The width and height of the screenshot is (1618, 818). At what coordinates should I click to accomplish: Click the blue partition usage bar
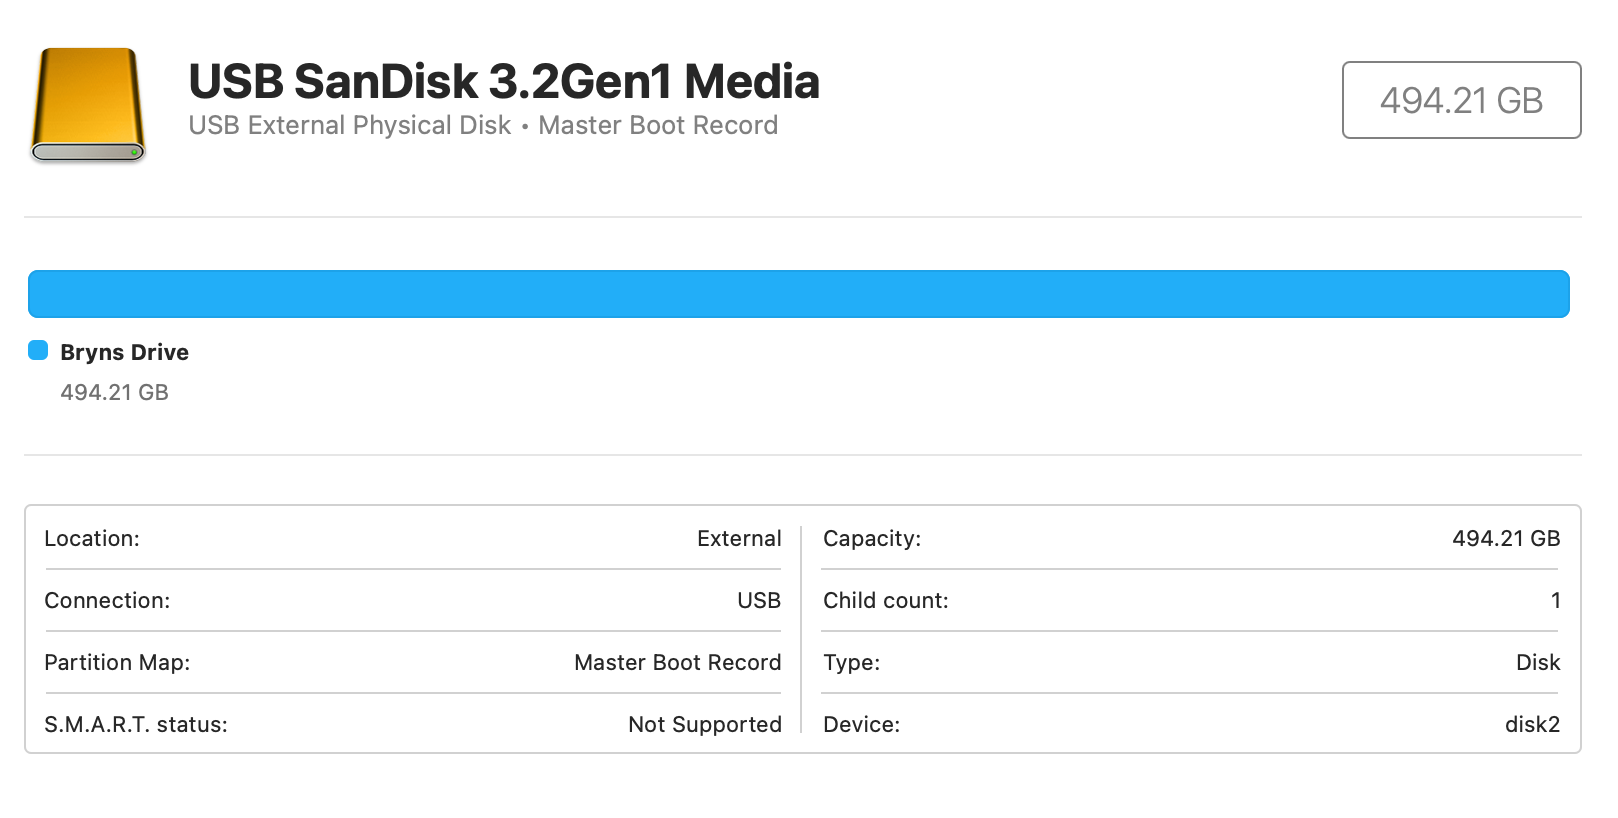click(x=798, y=294)
